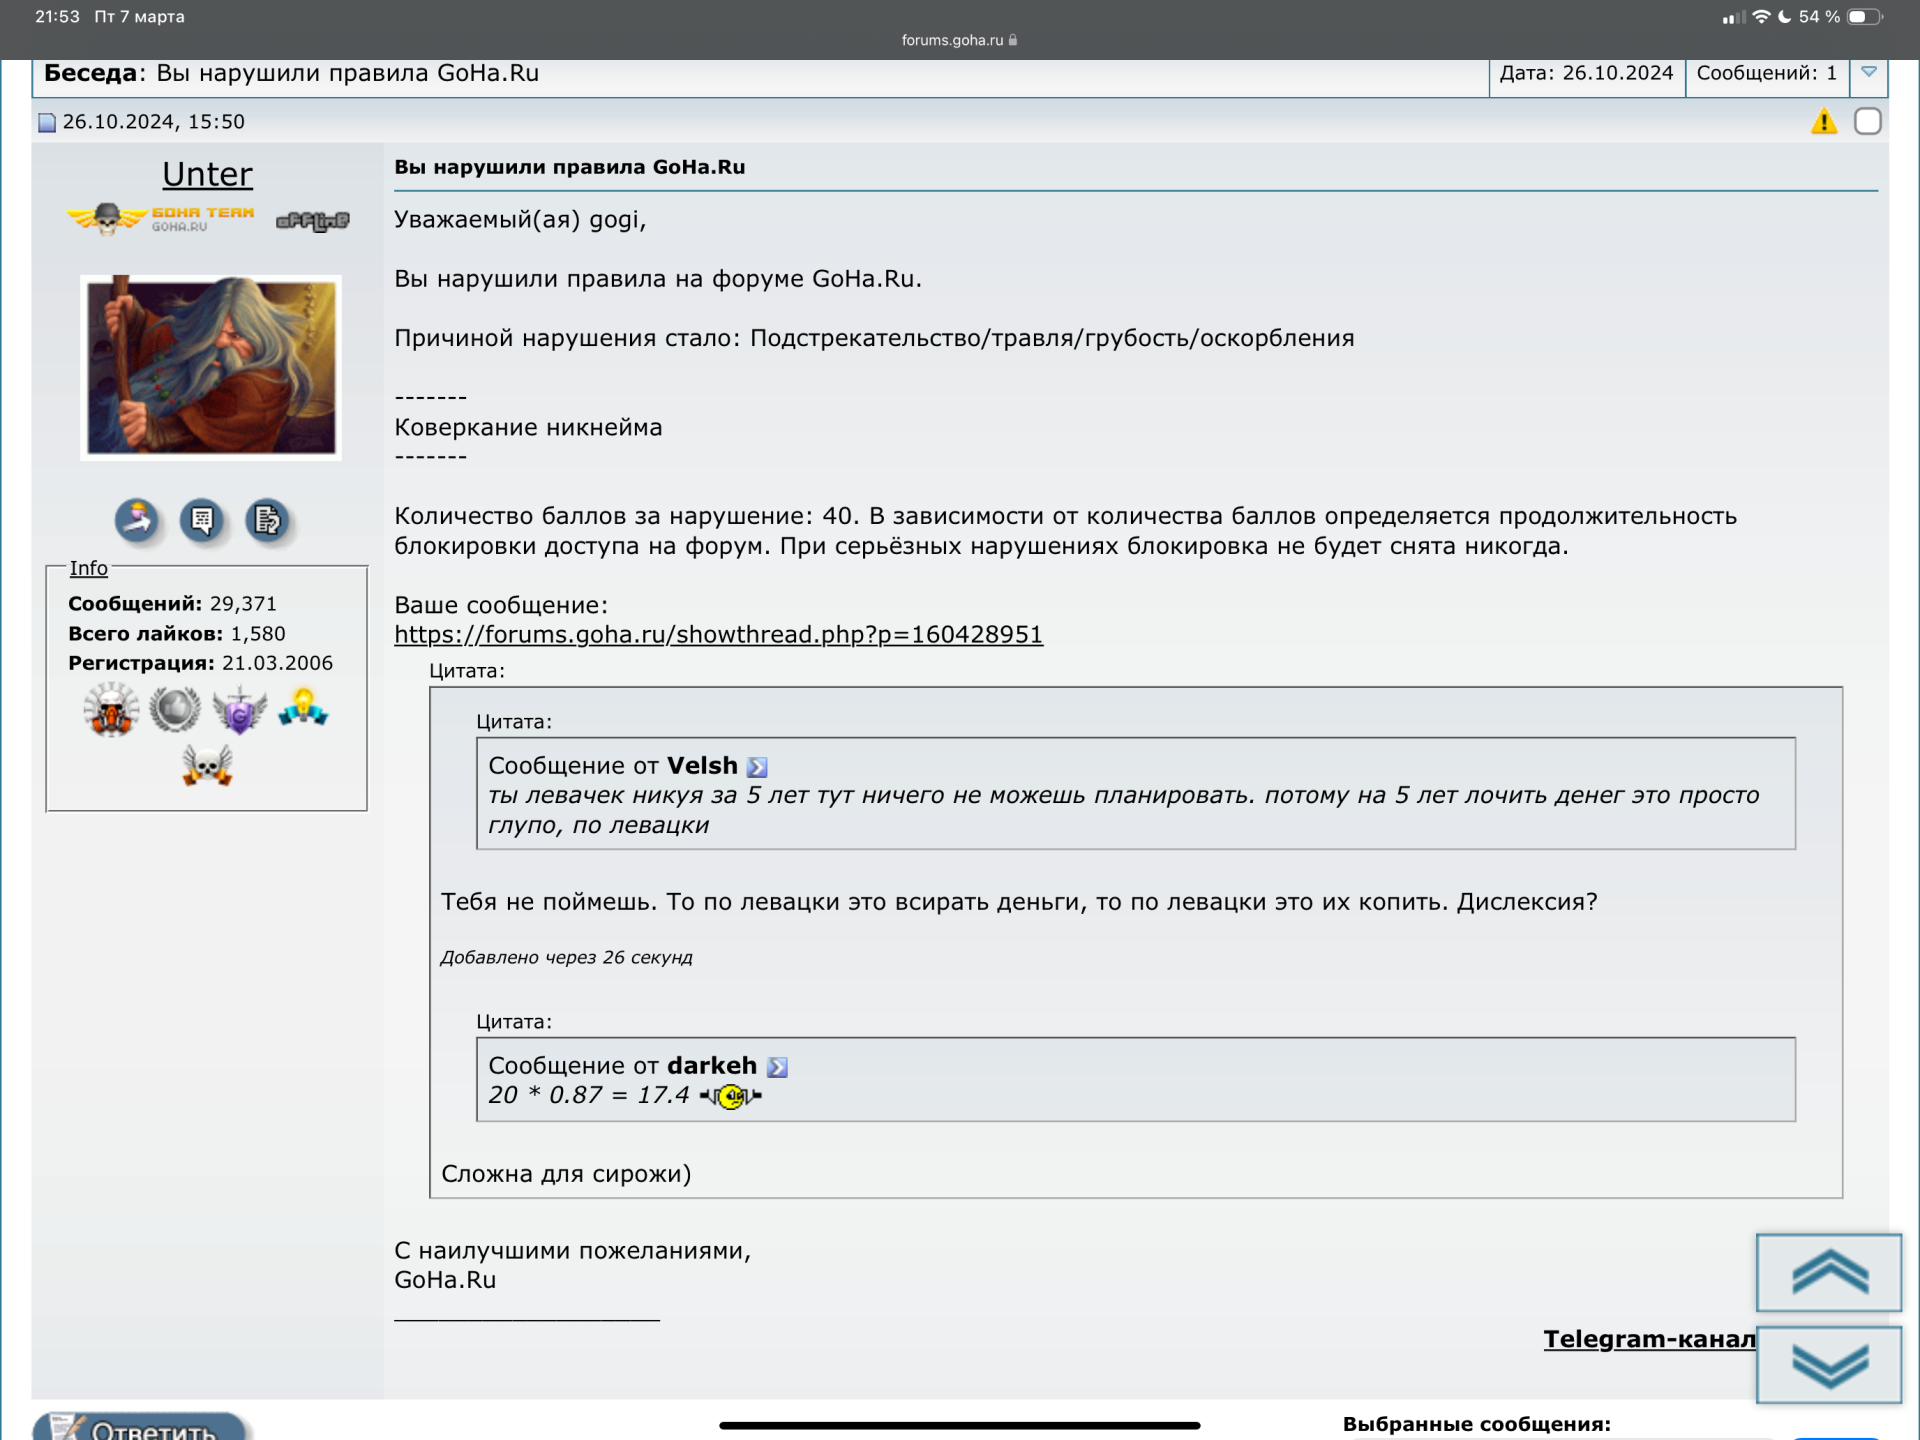The width and height of the screenshot is (1920, 1440).
Task: Jump to bottom with double chevron down
Action: tap(1829, 1365)
